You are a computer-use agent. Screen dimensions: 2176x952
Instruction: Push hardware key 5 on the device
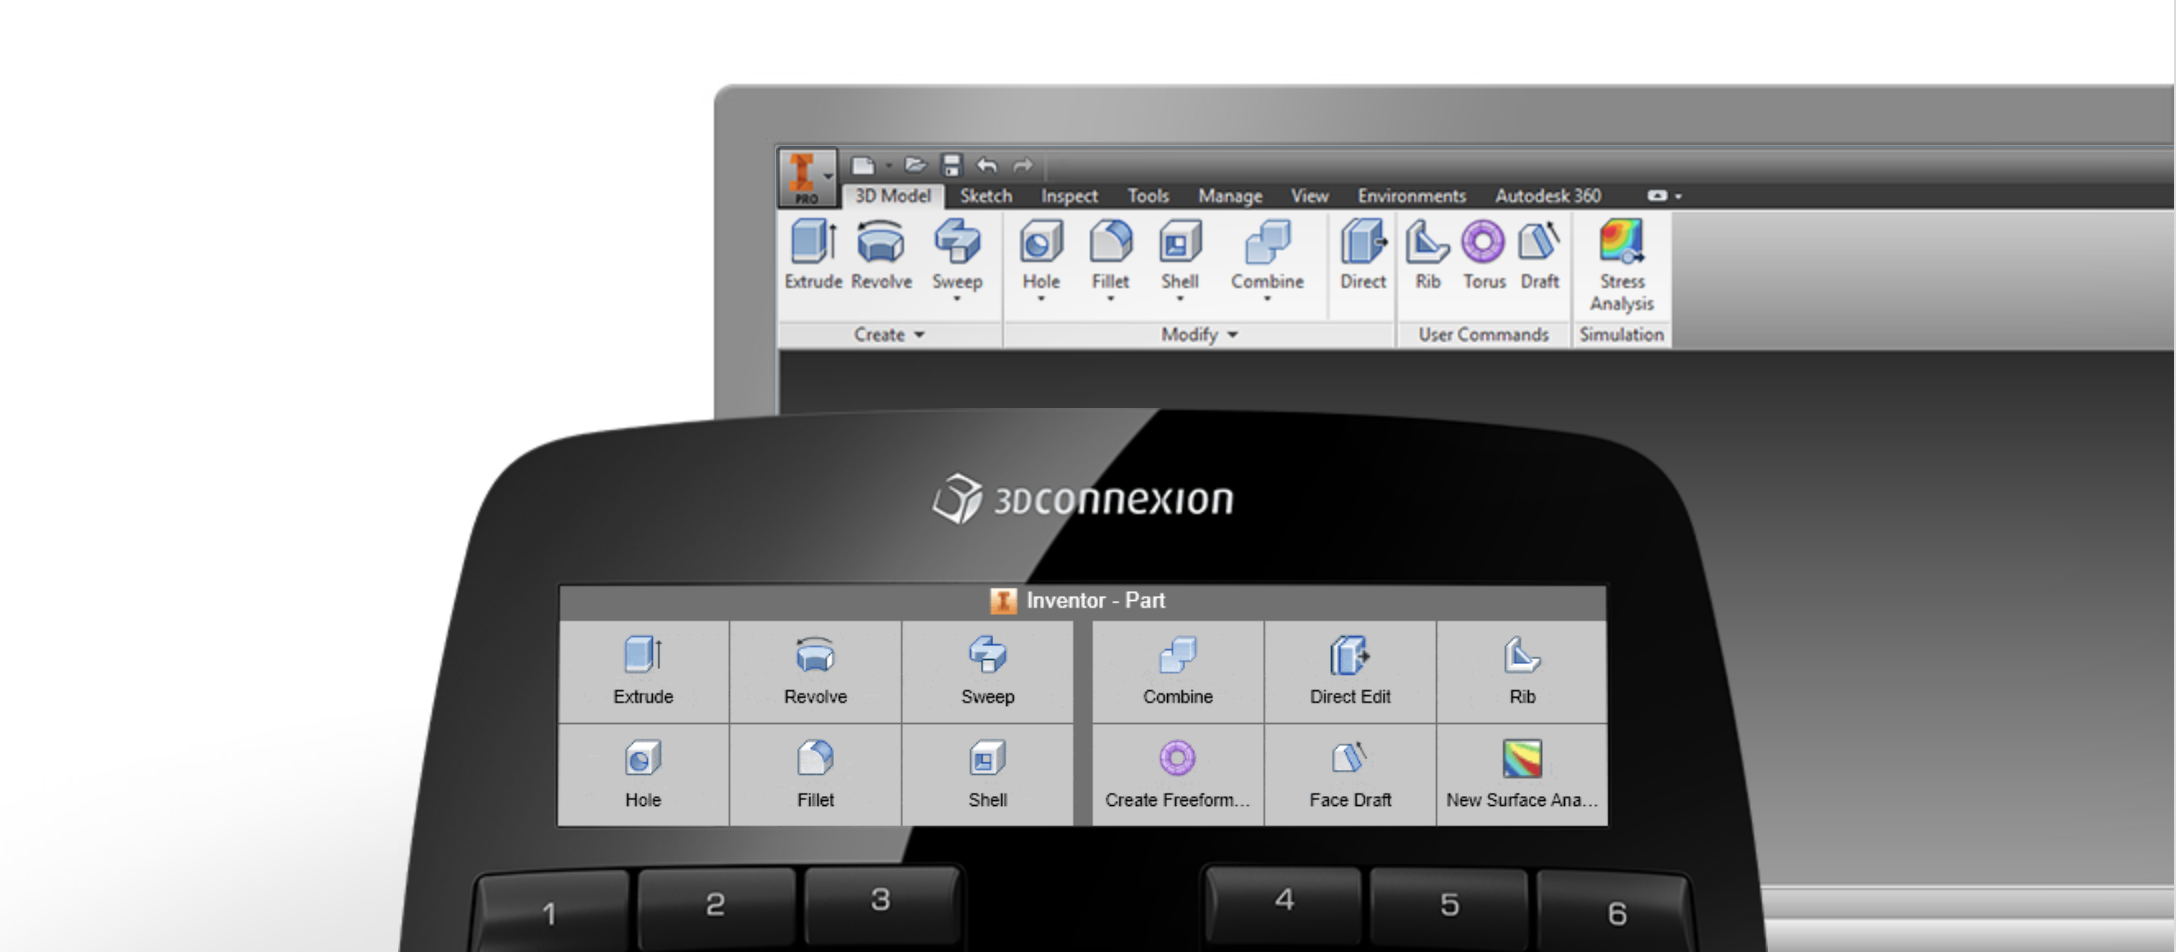coord(1449,907)
